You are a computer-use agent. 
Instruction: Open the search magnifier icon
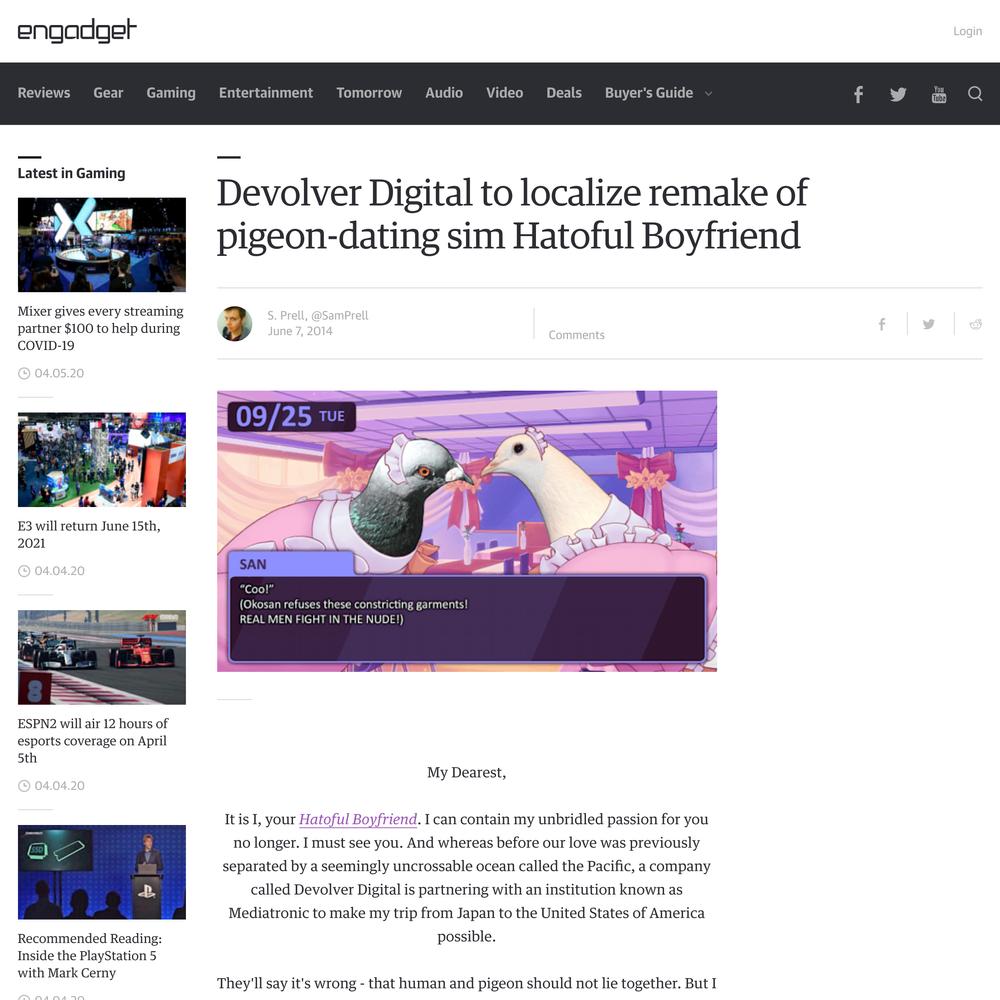974,94
